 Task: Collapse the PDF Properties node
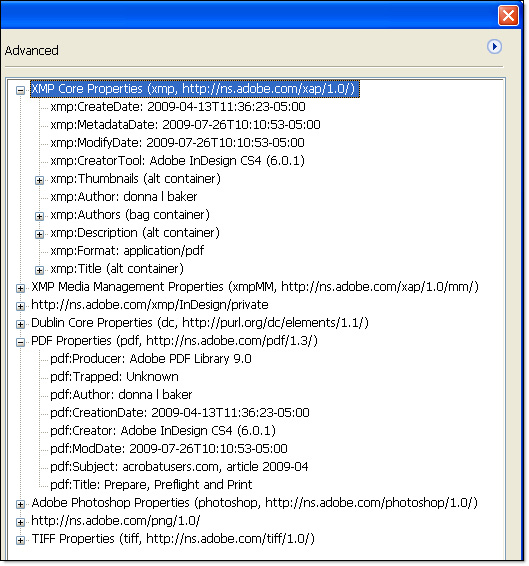(21, 342)
